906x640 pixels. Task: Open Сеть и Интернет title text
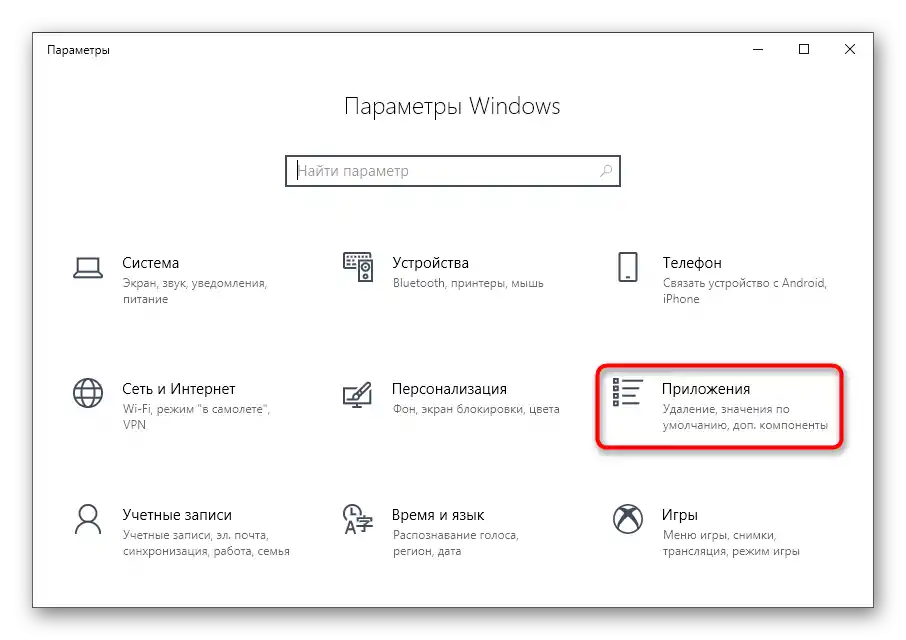click(179, 389)
